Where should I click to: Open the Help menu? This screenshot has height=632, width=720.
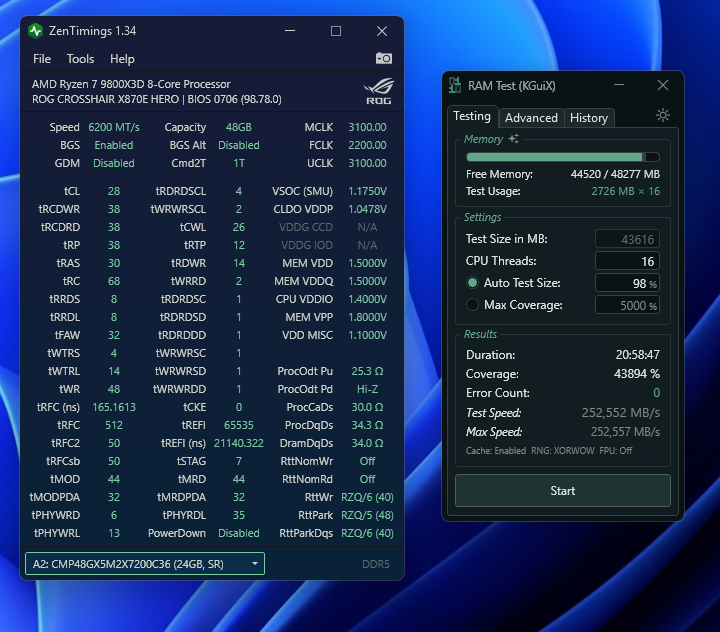tap(122, 59)
